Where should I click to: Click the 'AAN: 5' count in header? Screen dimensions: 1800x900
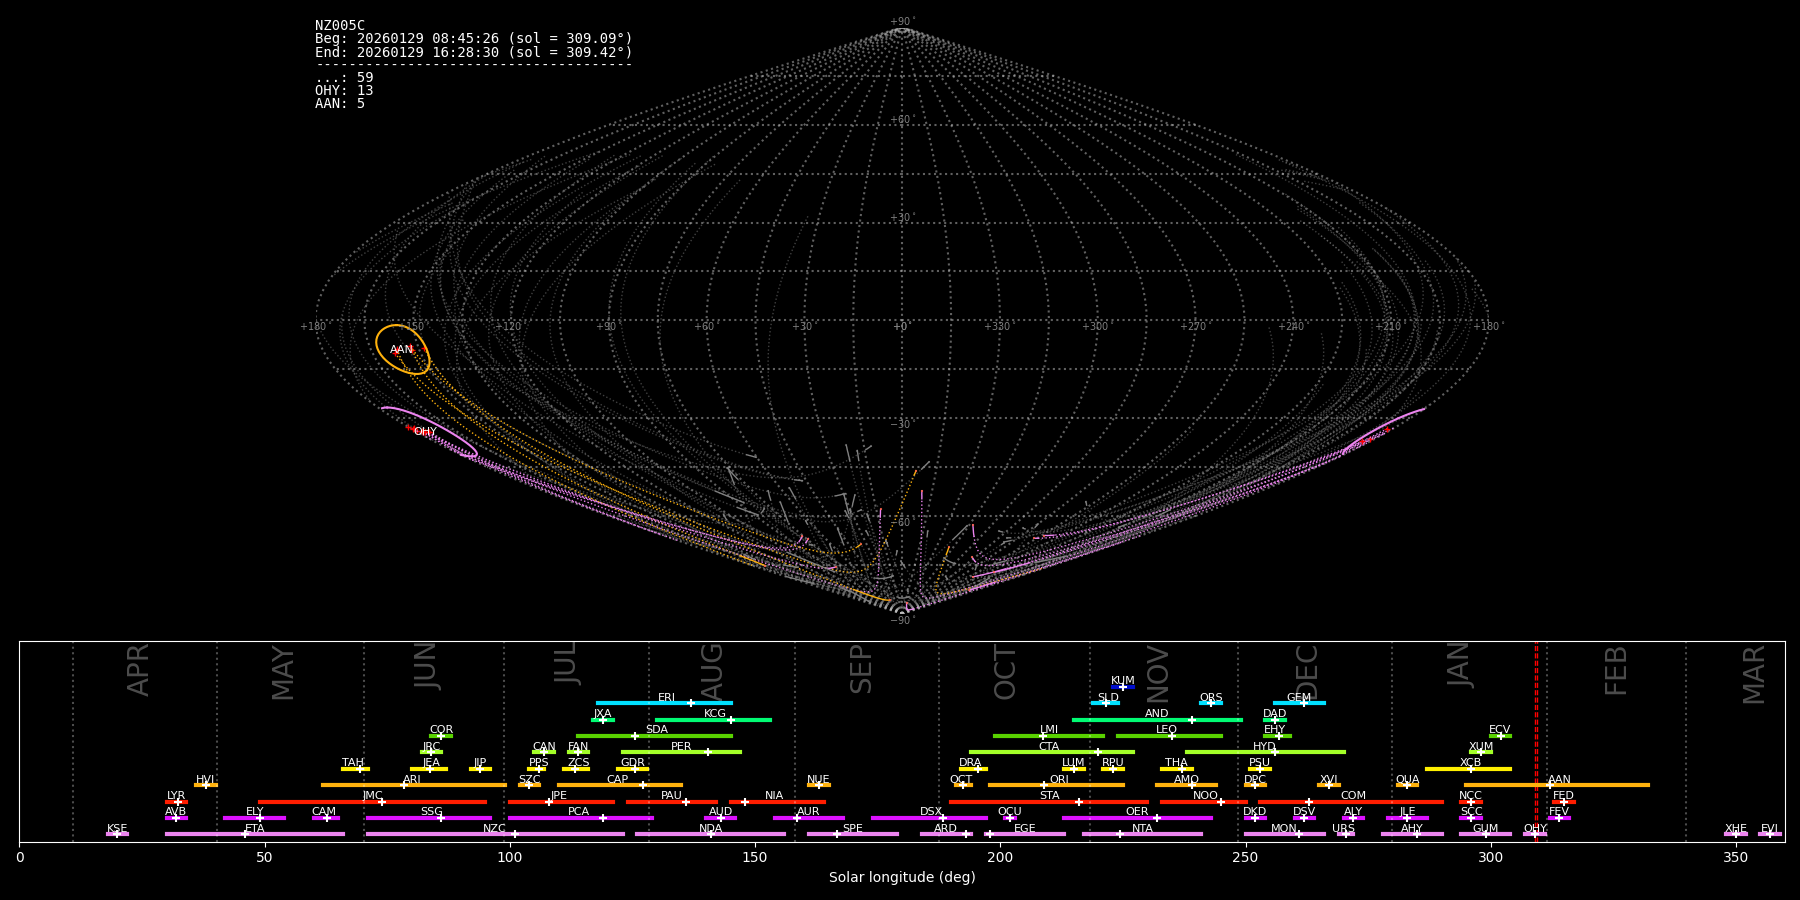coord(340,104)
